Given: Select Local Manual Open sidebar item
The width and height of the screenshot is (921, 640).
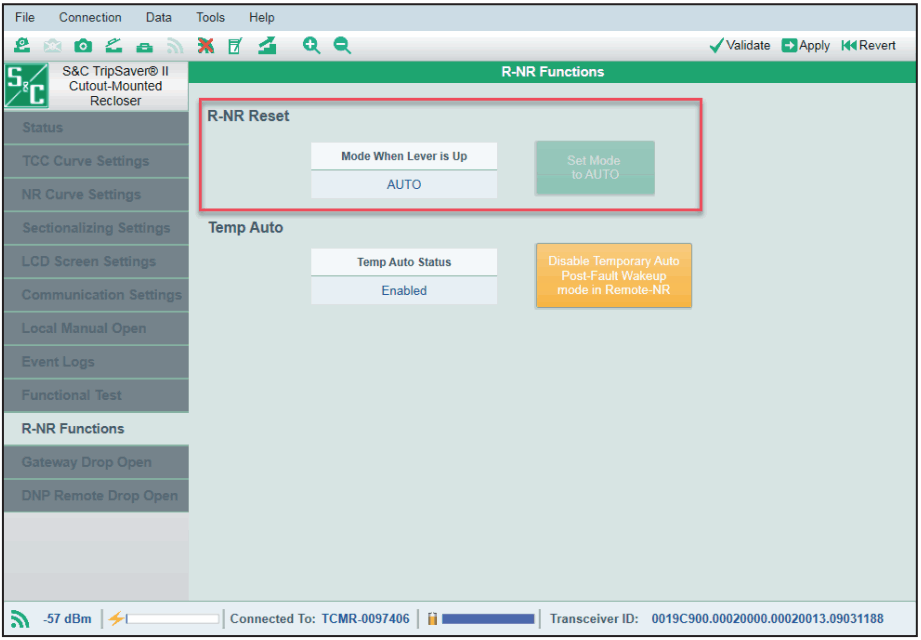Looking at the screenshot, I should click(96, 328).
